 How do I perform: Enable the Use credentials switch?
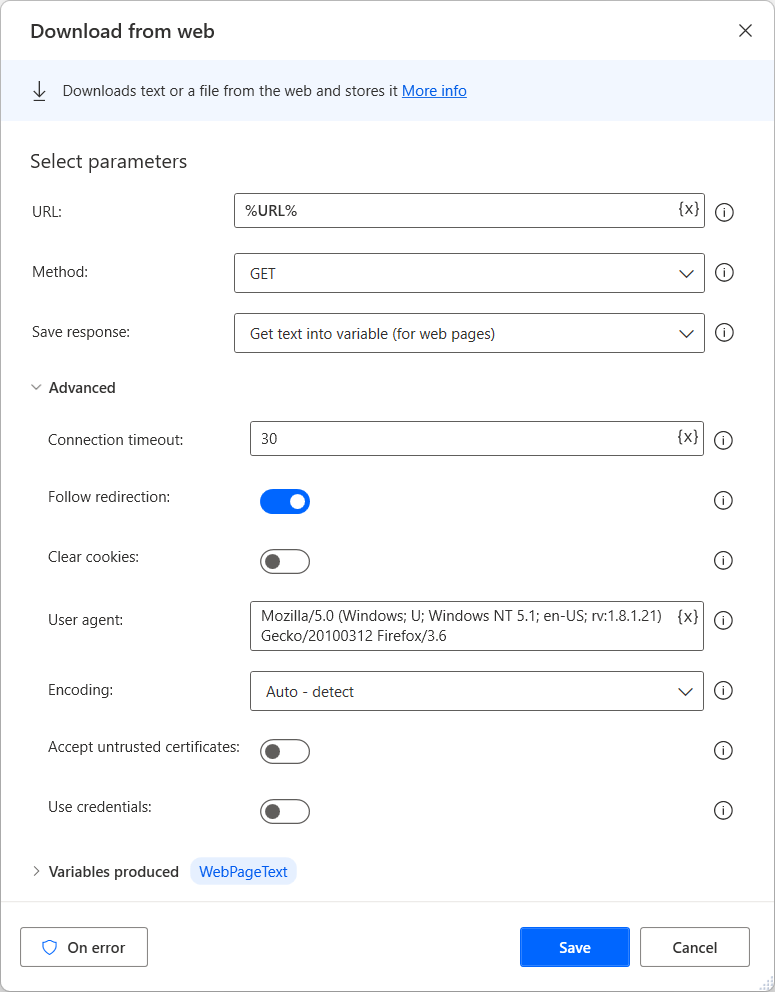coord(285,811)
